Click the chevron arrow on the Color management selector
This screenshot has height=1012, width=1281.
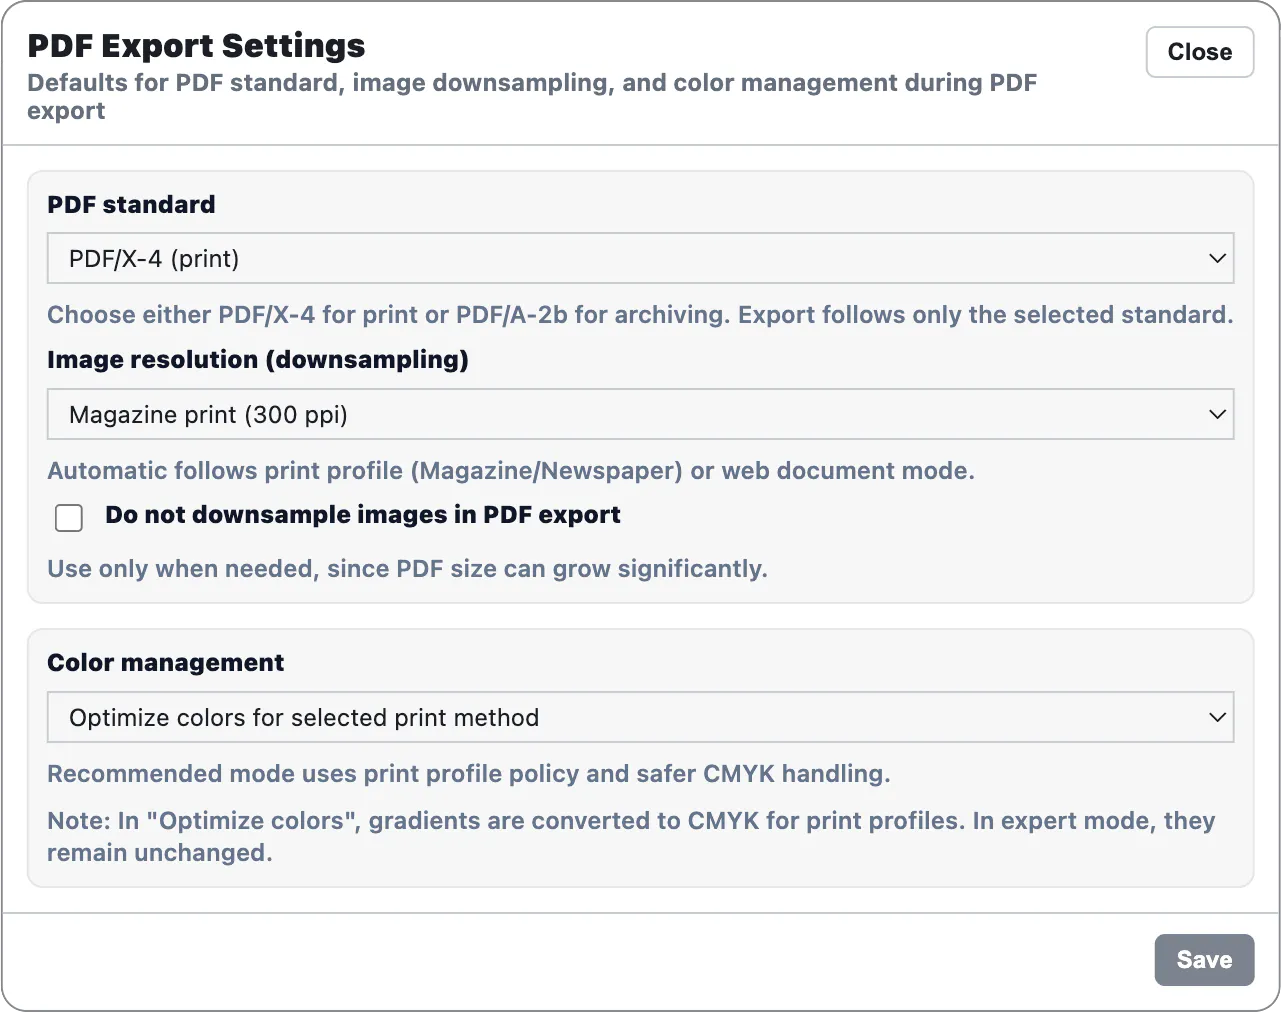(x=1217, y=717)
